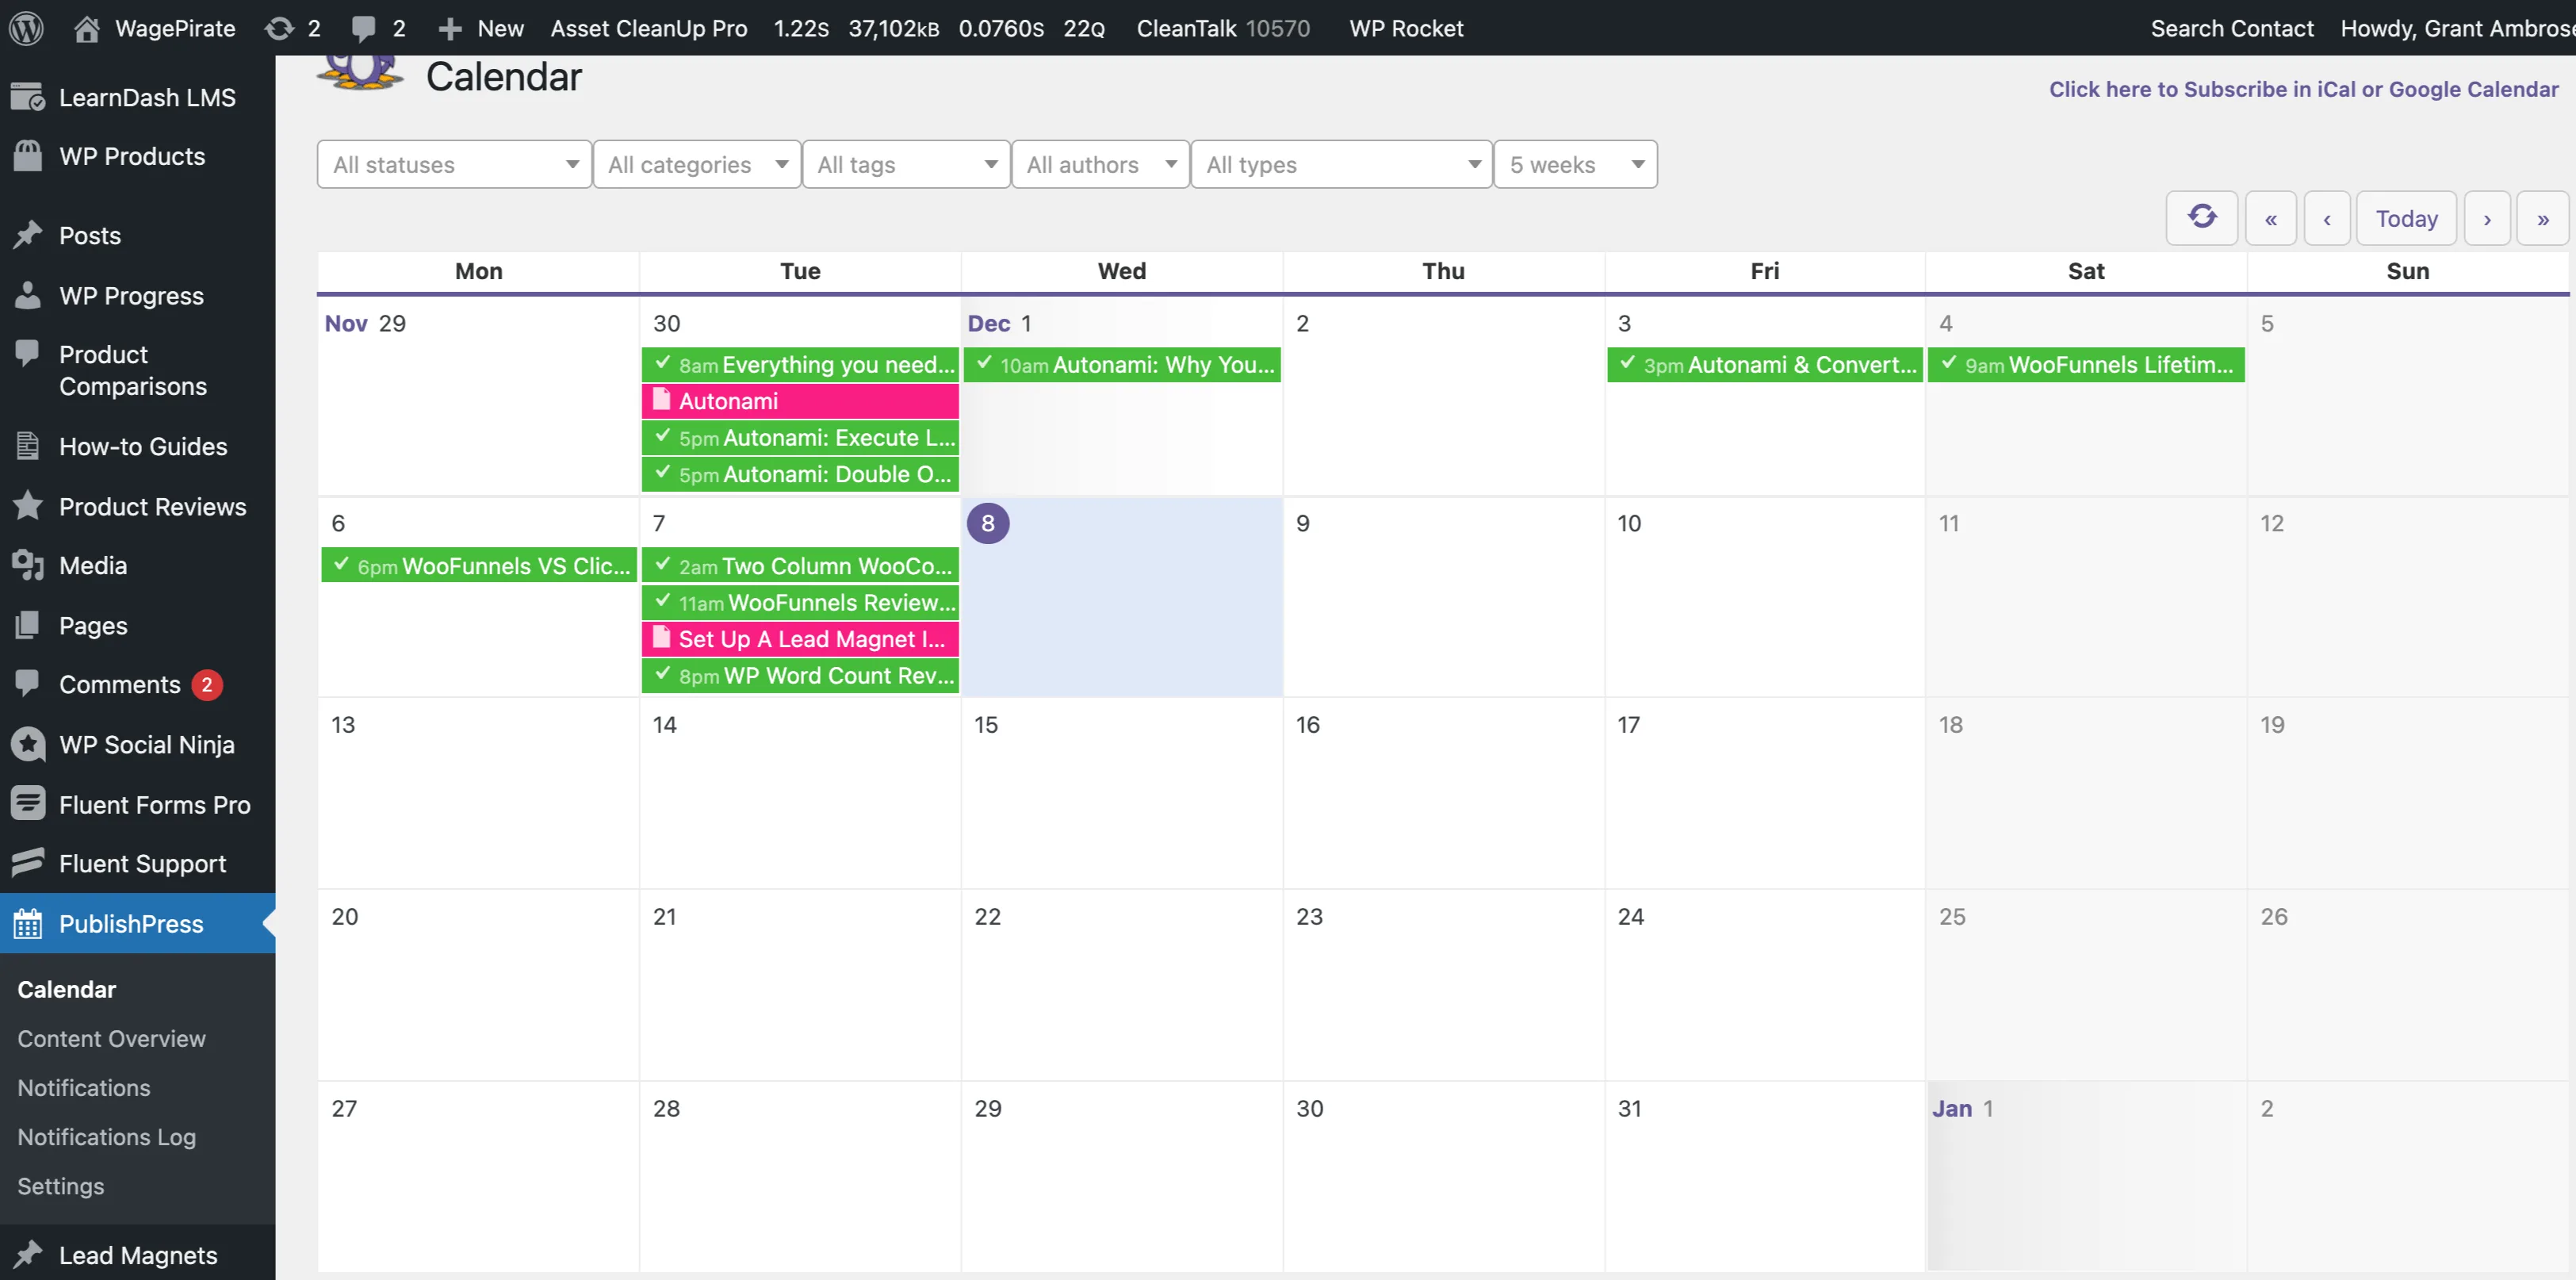Open 8pm WP Word Count Rev event
The width and height of the screenshot is (2576, 1280).
click(x=800, y=675)
